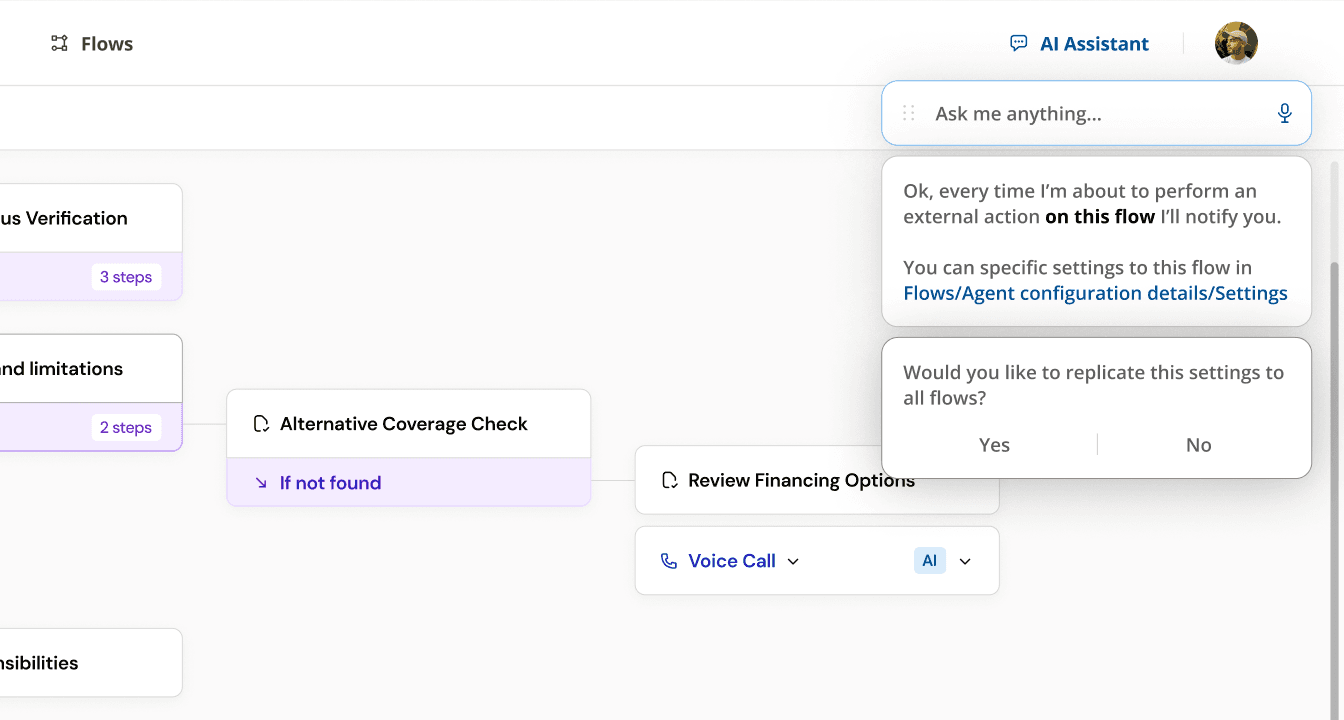Click the Voice Call phone icon
Screen dimensions: 1344x720
669,561
